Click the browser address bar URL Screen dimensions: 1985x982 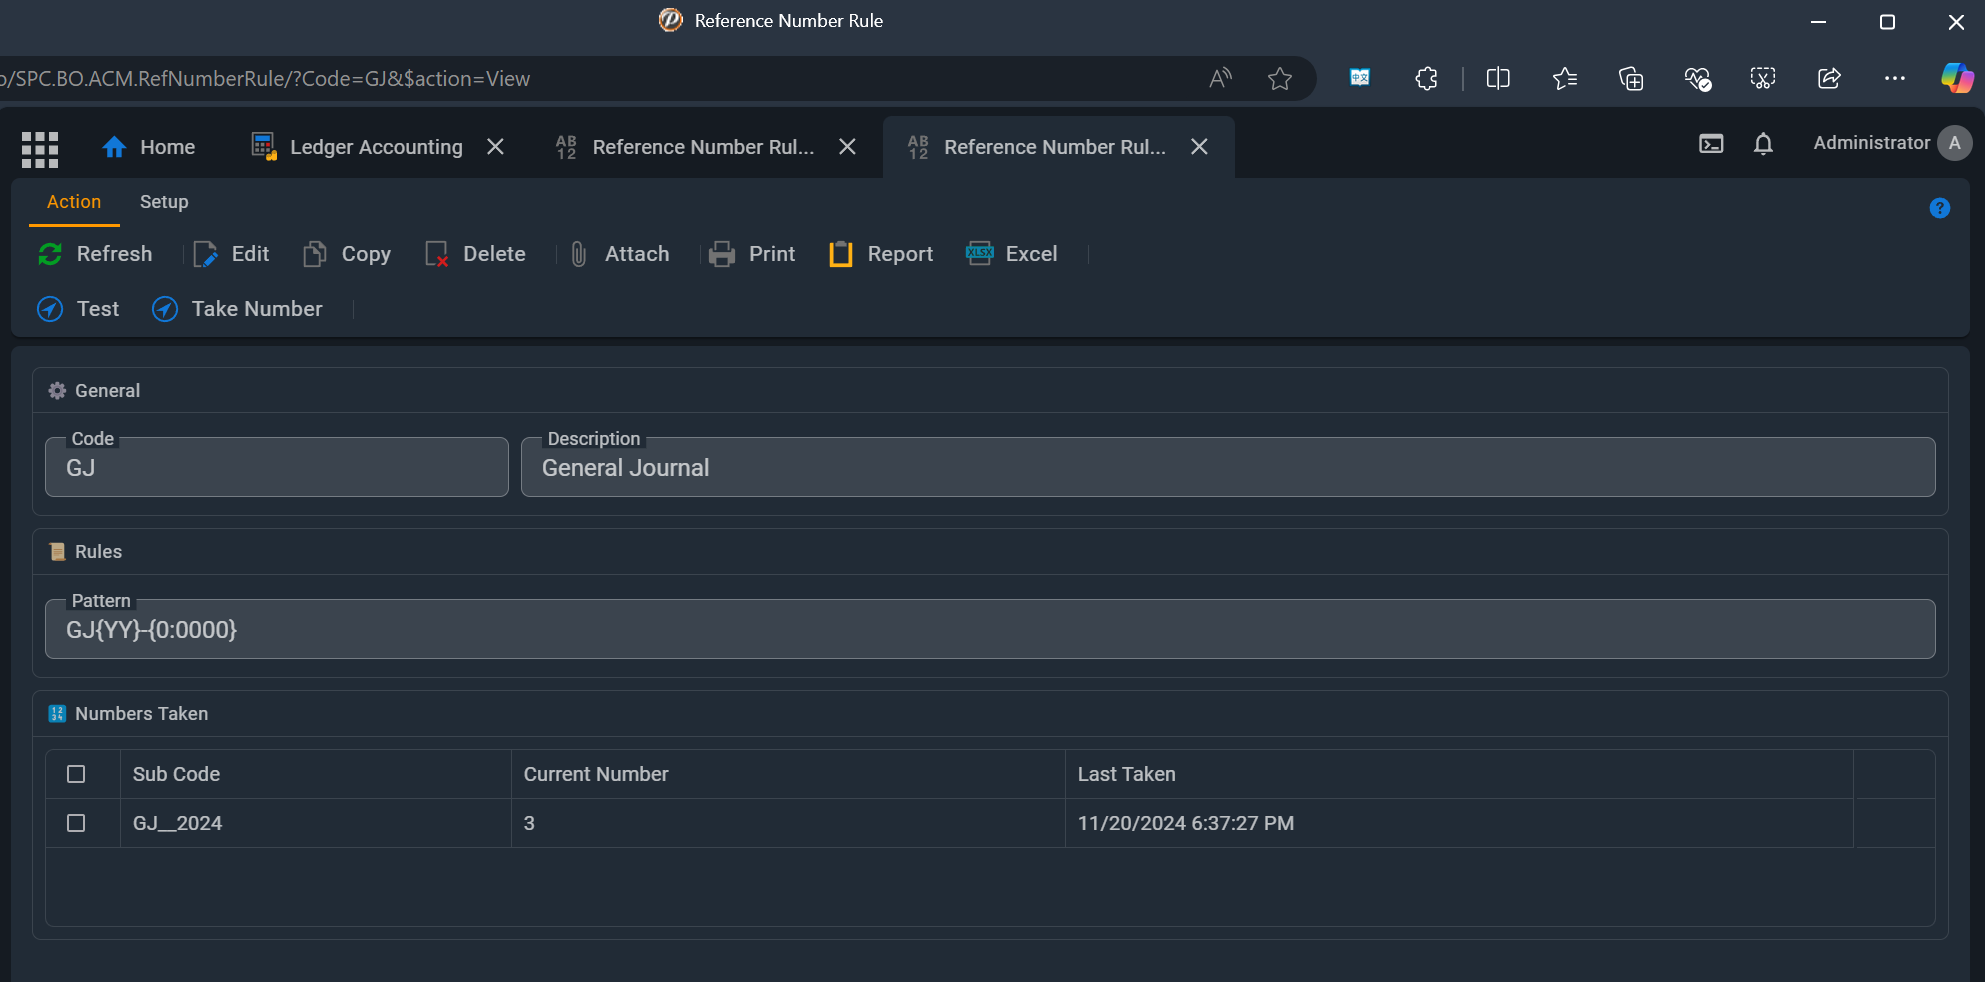click(x=266, y=79)
